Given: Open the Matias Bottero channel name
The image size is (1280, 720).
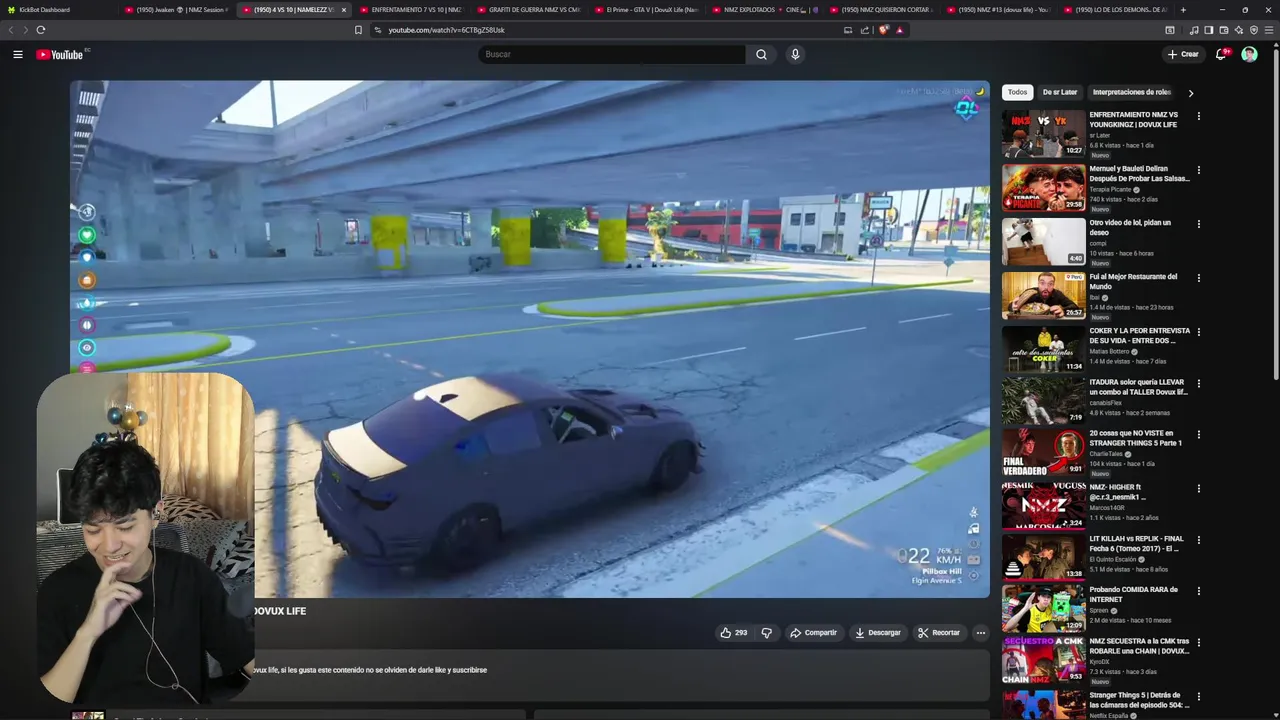Looking at the screenshot, I should tap(1110, 351).
